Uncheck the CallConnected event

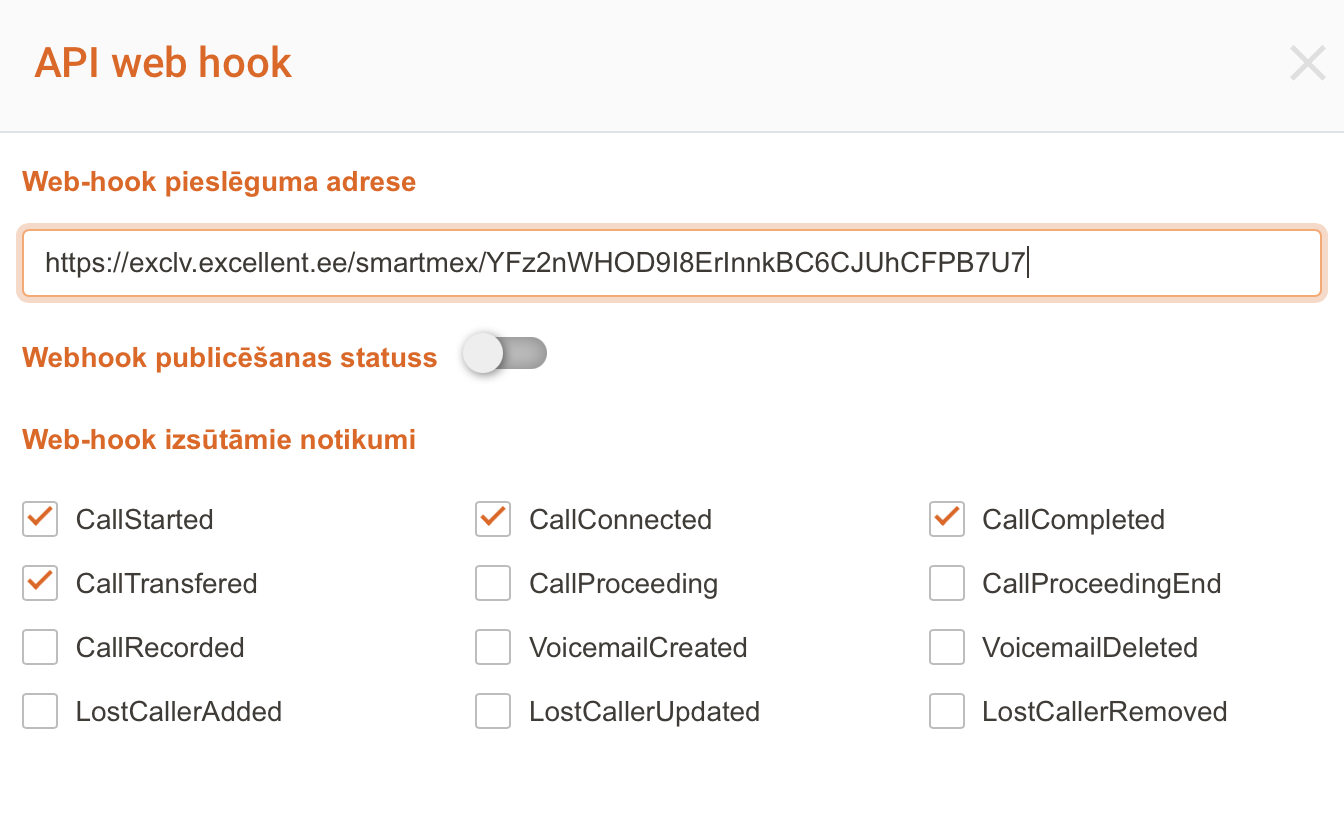(x=493, y=520)
